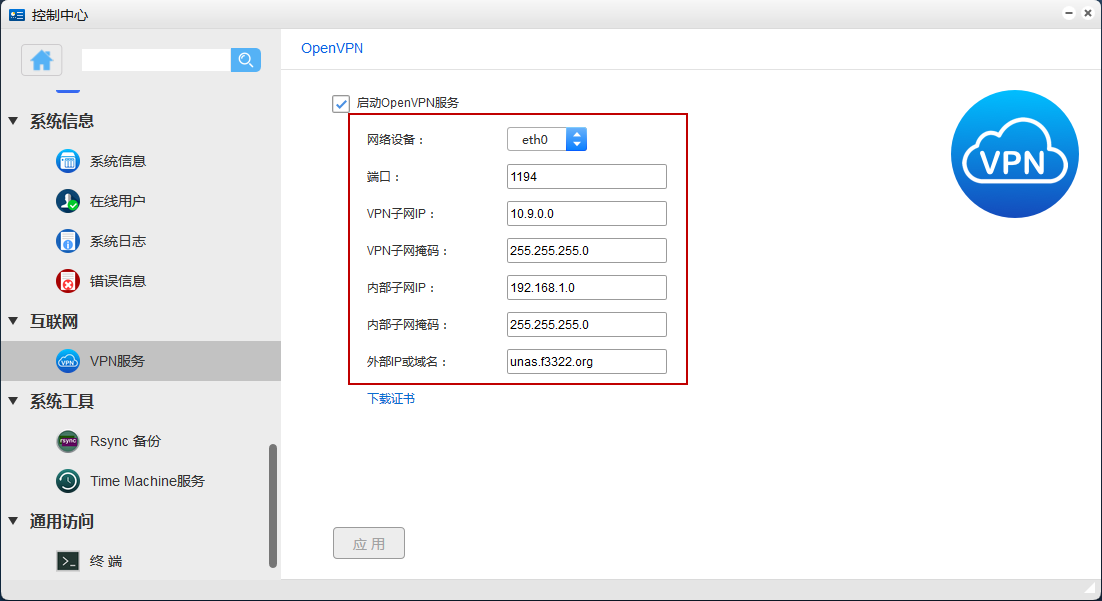Minimize the 控制中心 window
Screen dimensions: 1102x601
(x=1069, y=13)
